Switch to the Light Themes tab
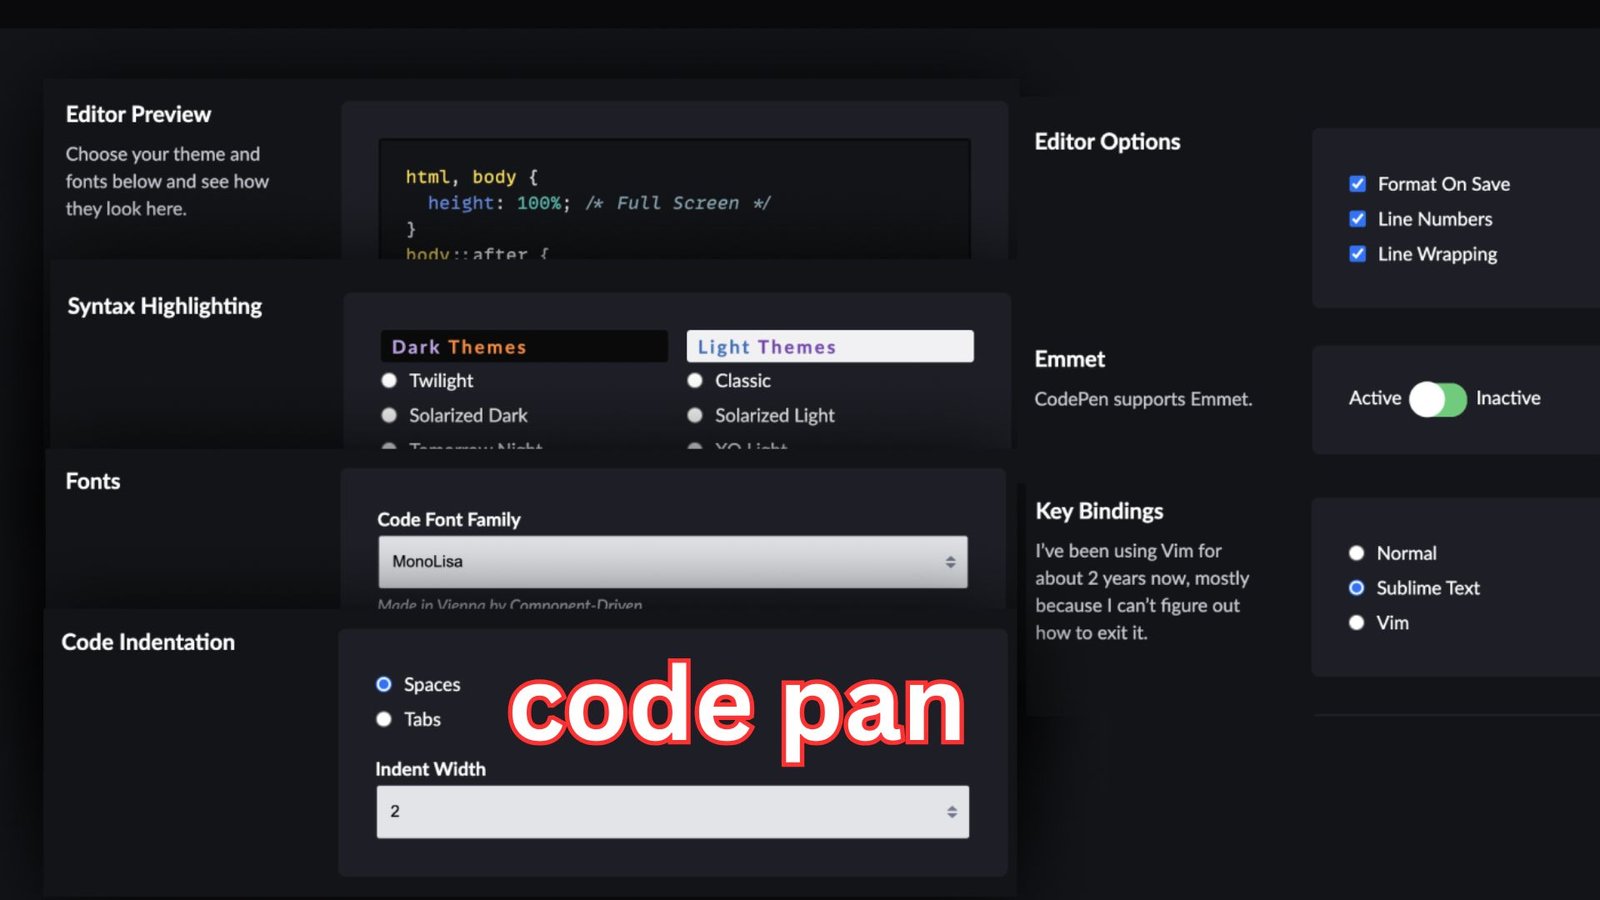 coord(829,346)
